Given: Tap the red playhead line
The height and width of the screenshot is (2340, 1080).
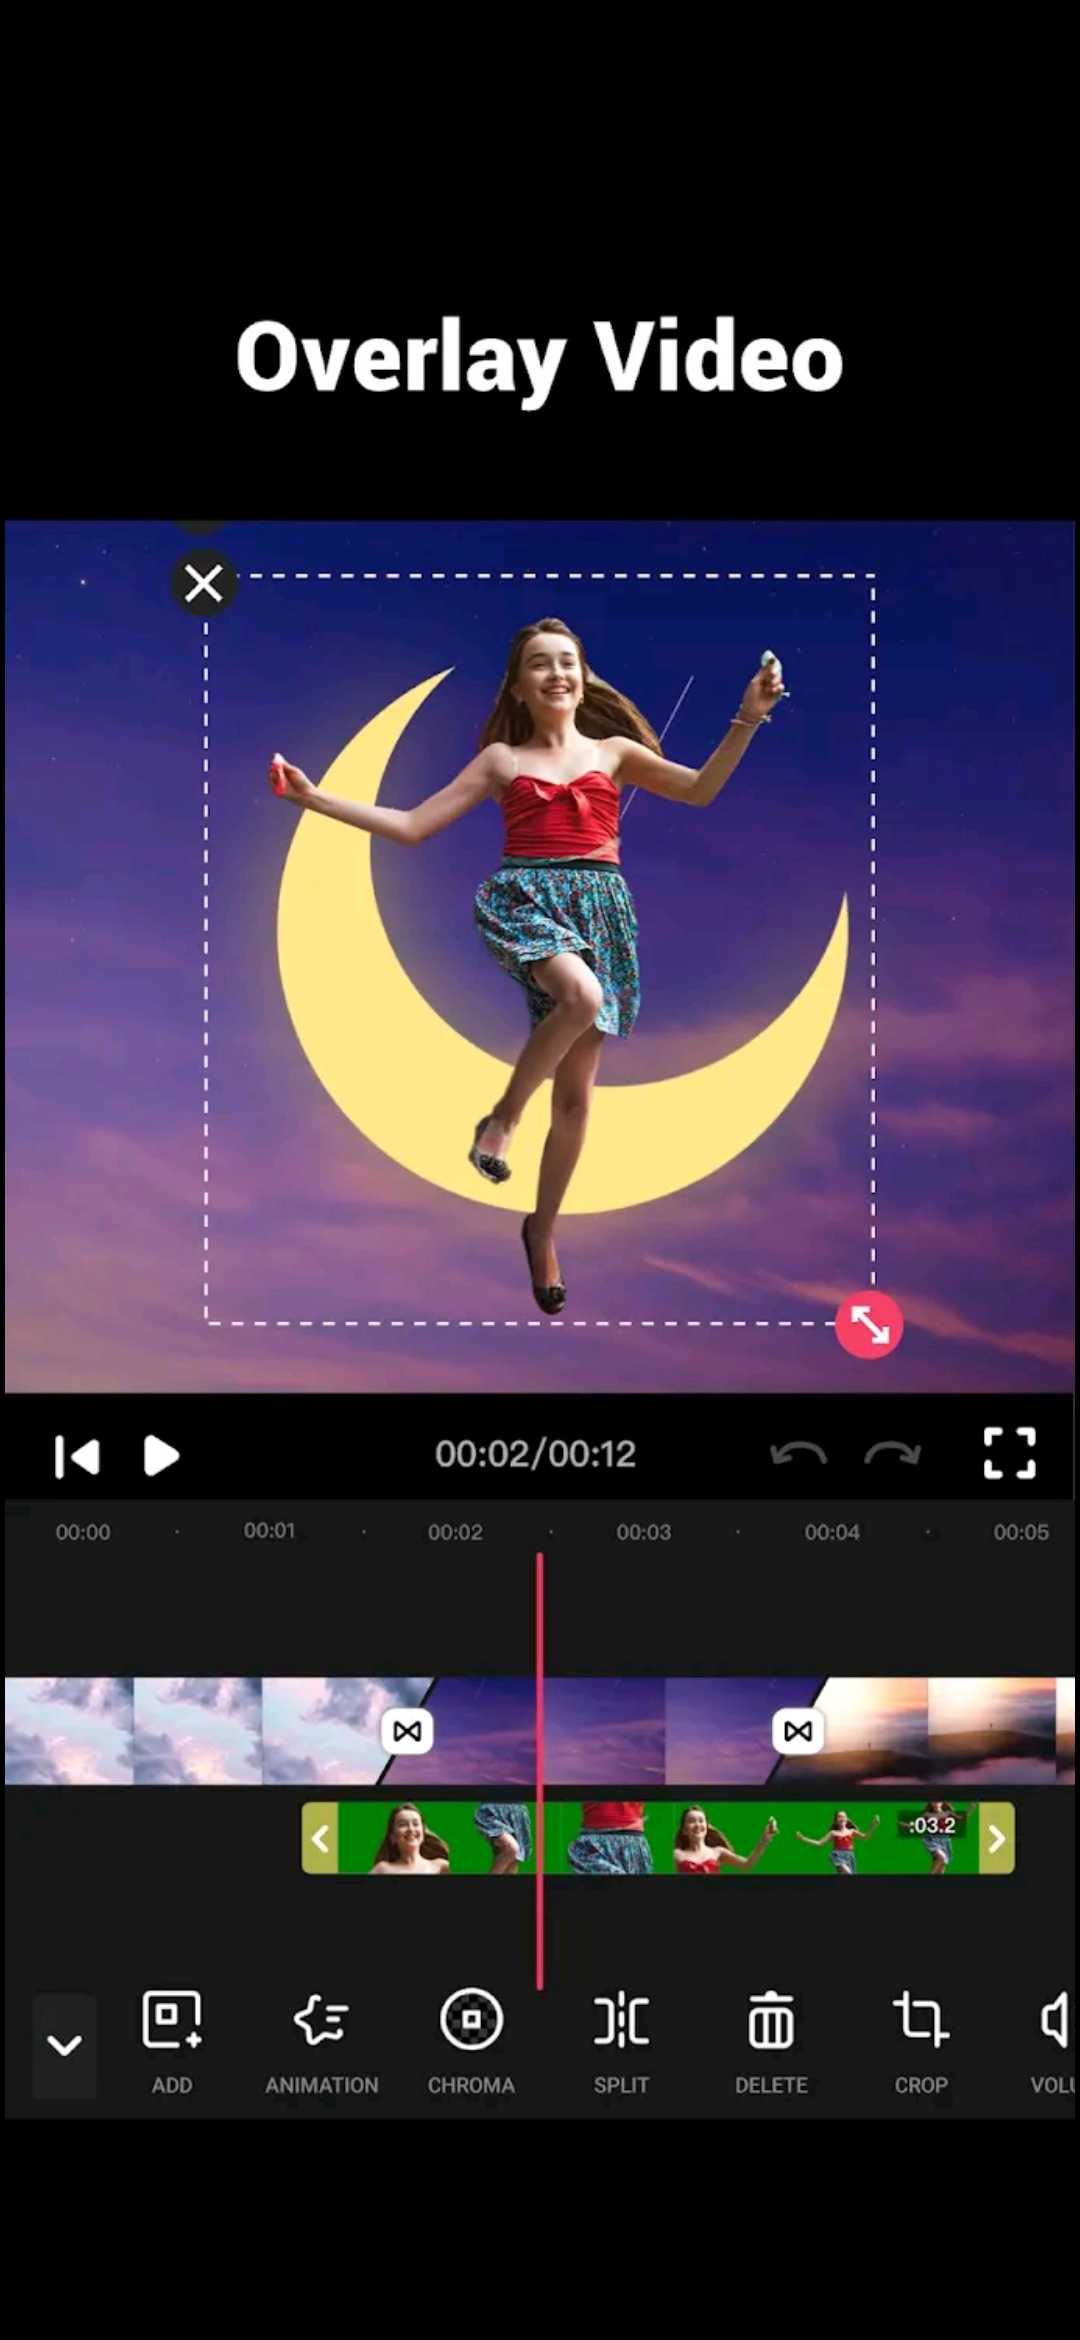Looking at the screenshot, I should point(540,1770).
